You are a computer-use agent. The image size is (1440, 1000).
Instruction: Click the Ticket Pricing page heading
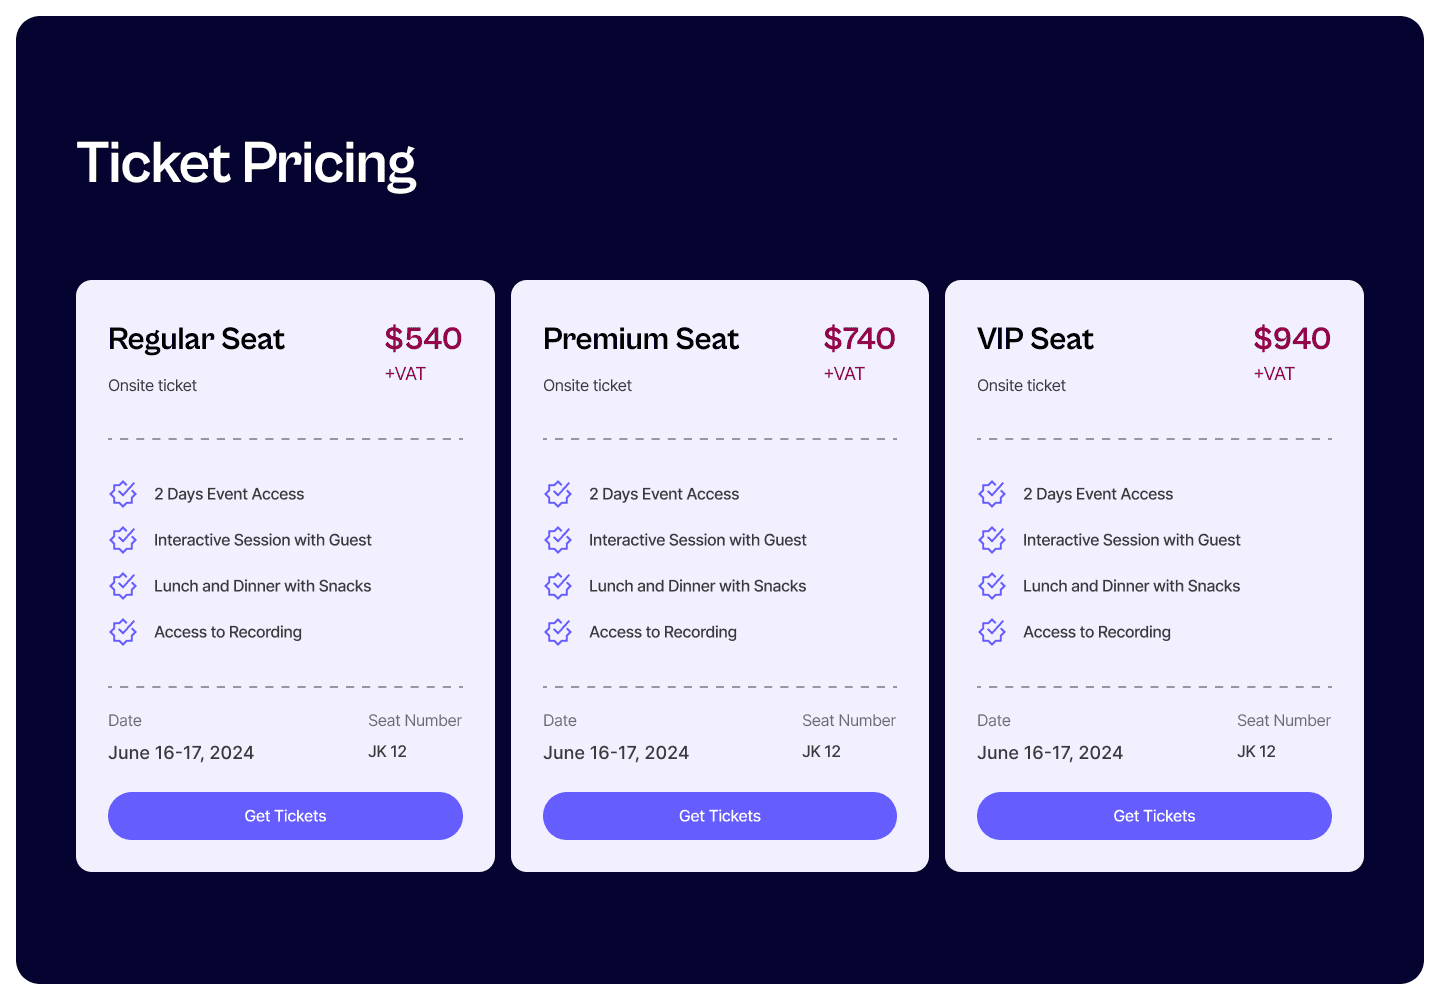click(x=247, y=162)
